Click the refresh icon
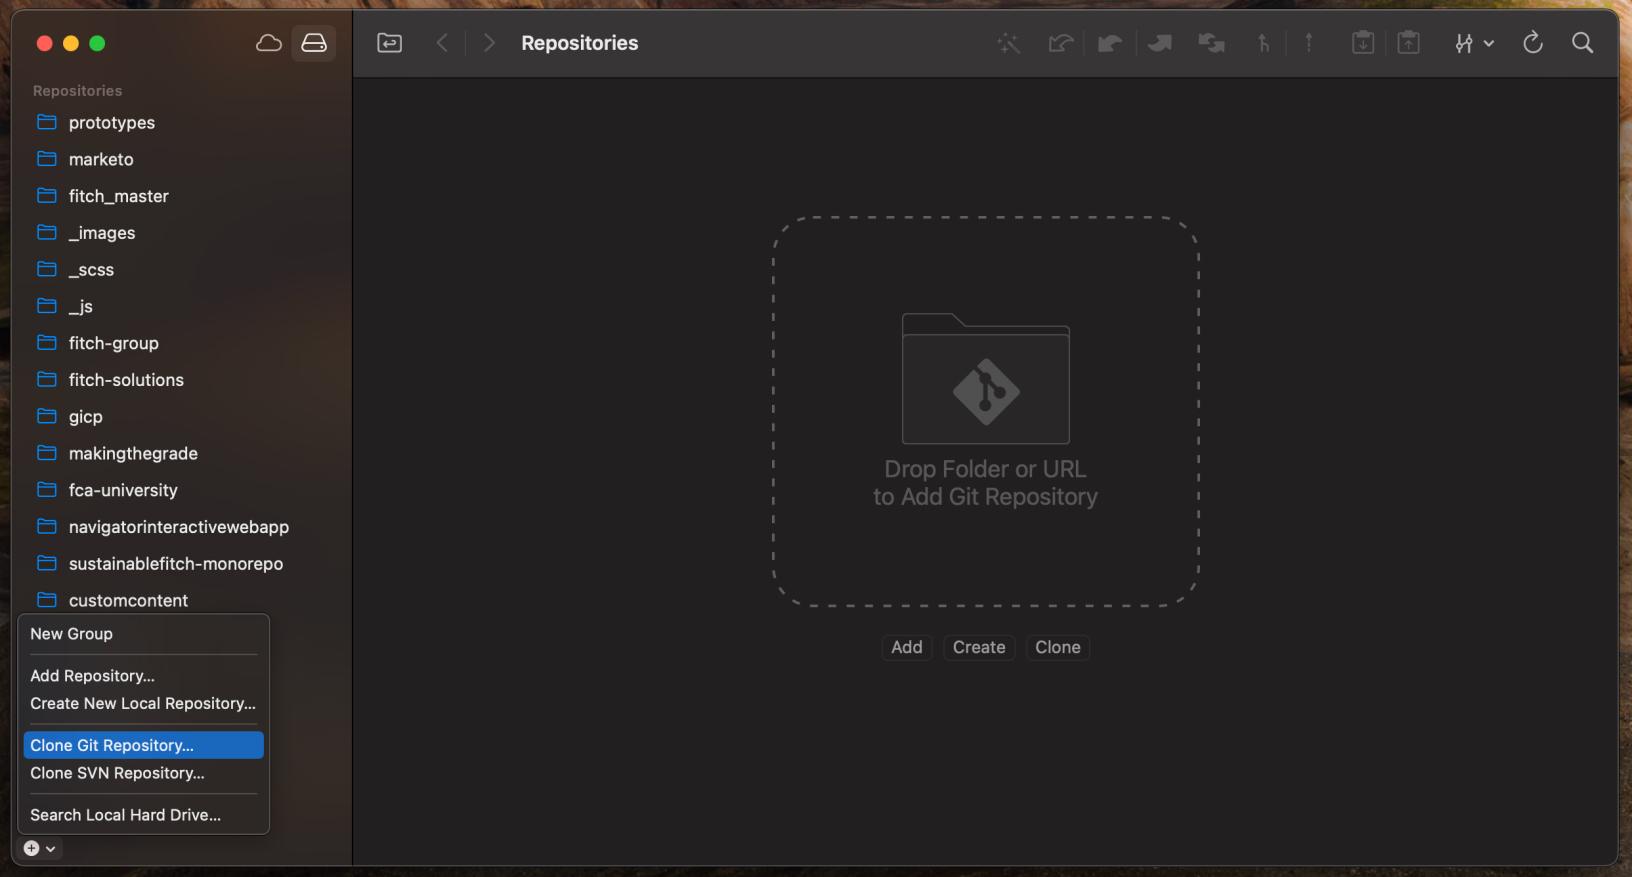This screenshot has height=877, width=1632. pyautogui.click(x=1532, y=43)
